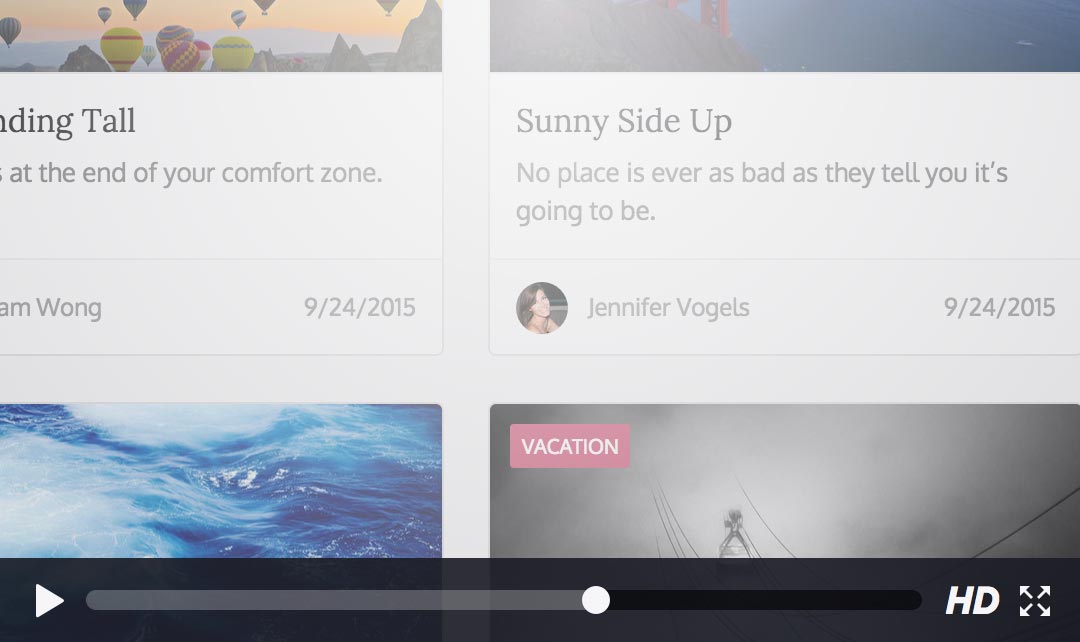The height and width of the screenshot is (642, 1080).
Task: Click the 'nding Tall' post title
Action: (68, 122)
